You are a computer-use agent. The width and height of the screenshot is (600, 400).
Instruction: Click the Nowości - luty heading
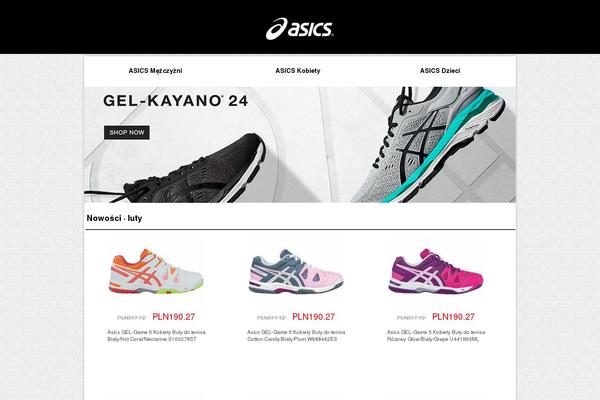(114, 218)
